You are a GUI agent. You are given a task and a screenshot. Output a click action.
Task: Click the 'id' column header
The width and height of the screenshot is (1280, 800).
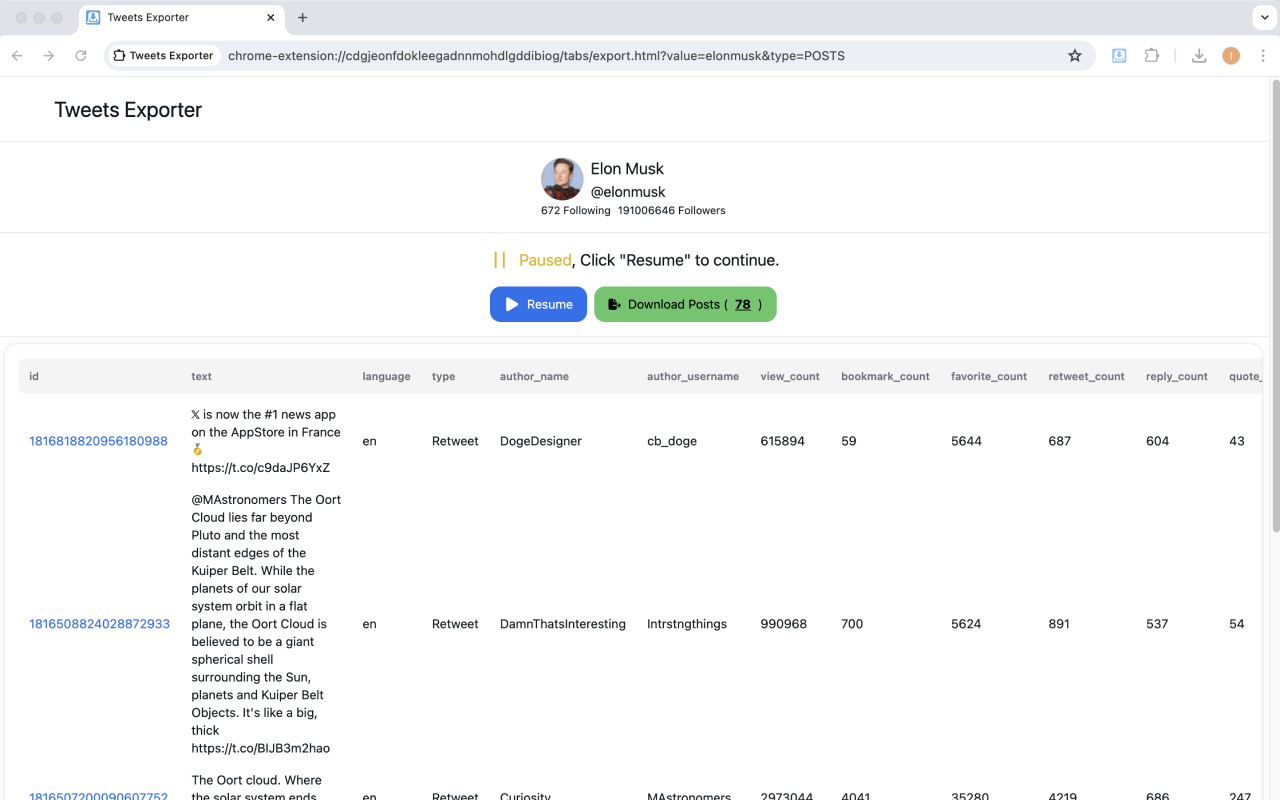pos(34,377)
